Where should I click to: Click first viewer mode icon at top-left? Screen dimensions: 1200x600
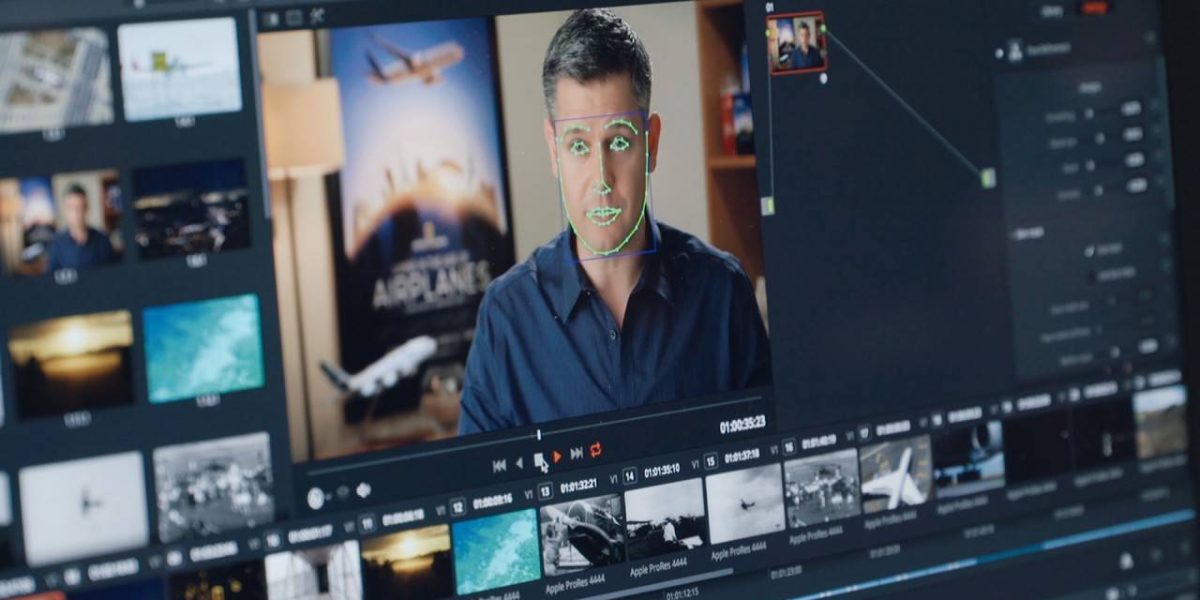tap(270, 18)
